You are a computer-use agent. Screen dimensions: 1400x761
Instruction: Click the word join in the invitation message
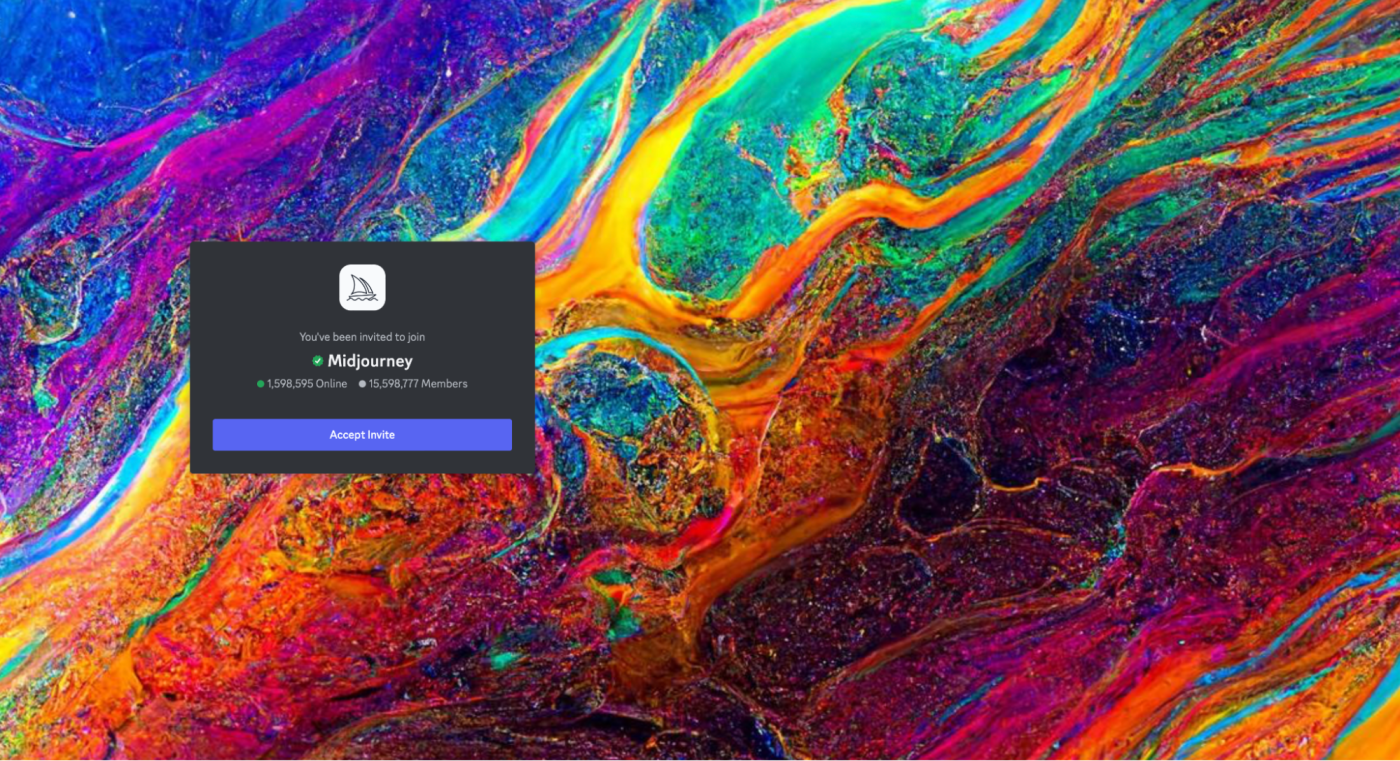click(x=417, y=337)
